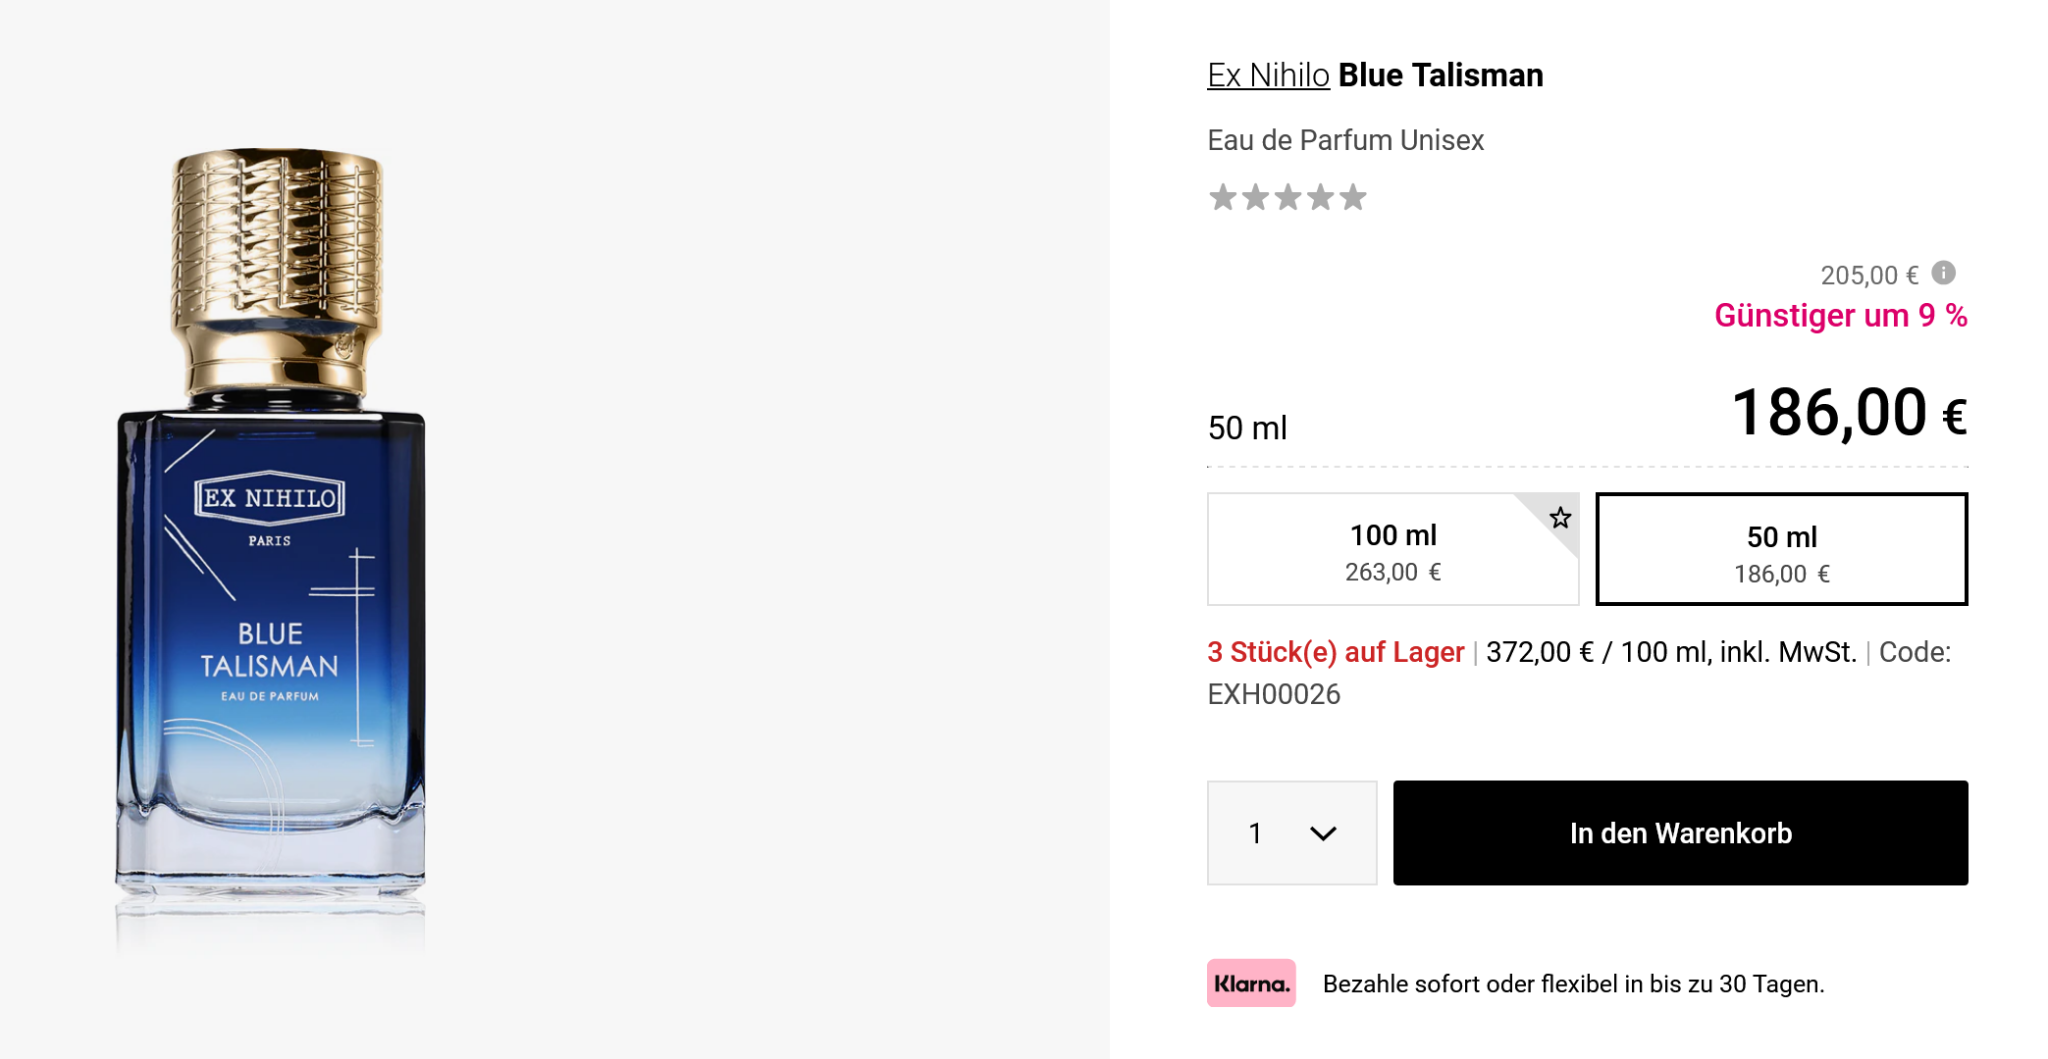This screenshot has width=2048, height=1059.
Task: Click the star badge on 100 ml option
Action: pyautogui.click(x=1560, y=518)
